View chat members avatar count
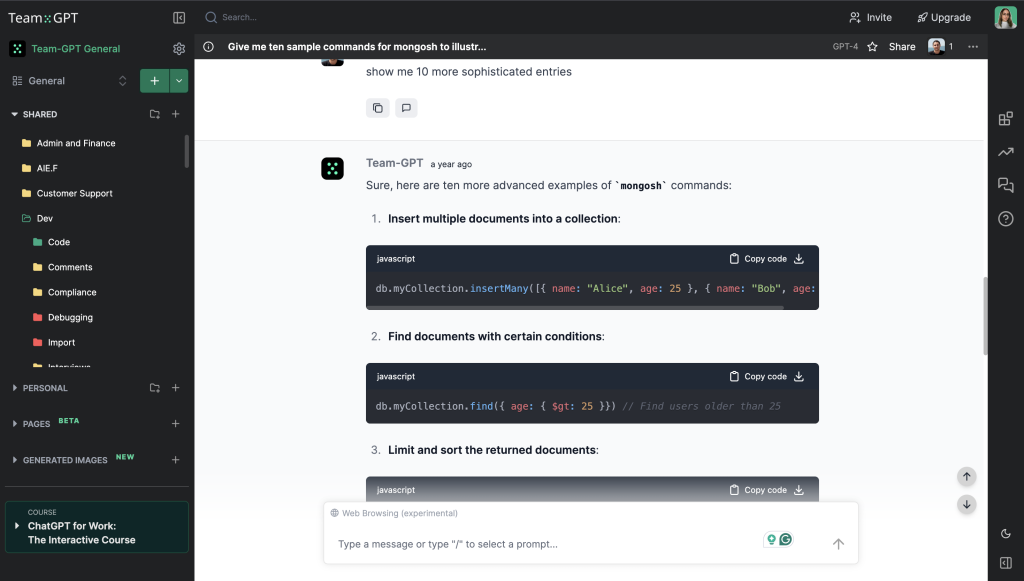Viewport: 1024px width, 581px height. click(940, 47)
